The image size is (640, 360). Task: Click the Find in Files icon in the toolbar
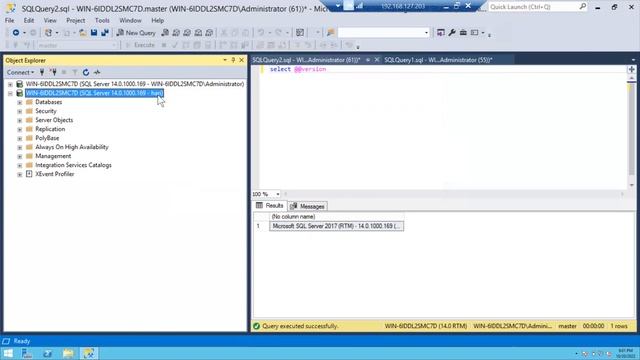point(331,33)
